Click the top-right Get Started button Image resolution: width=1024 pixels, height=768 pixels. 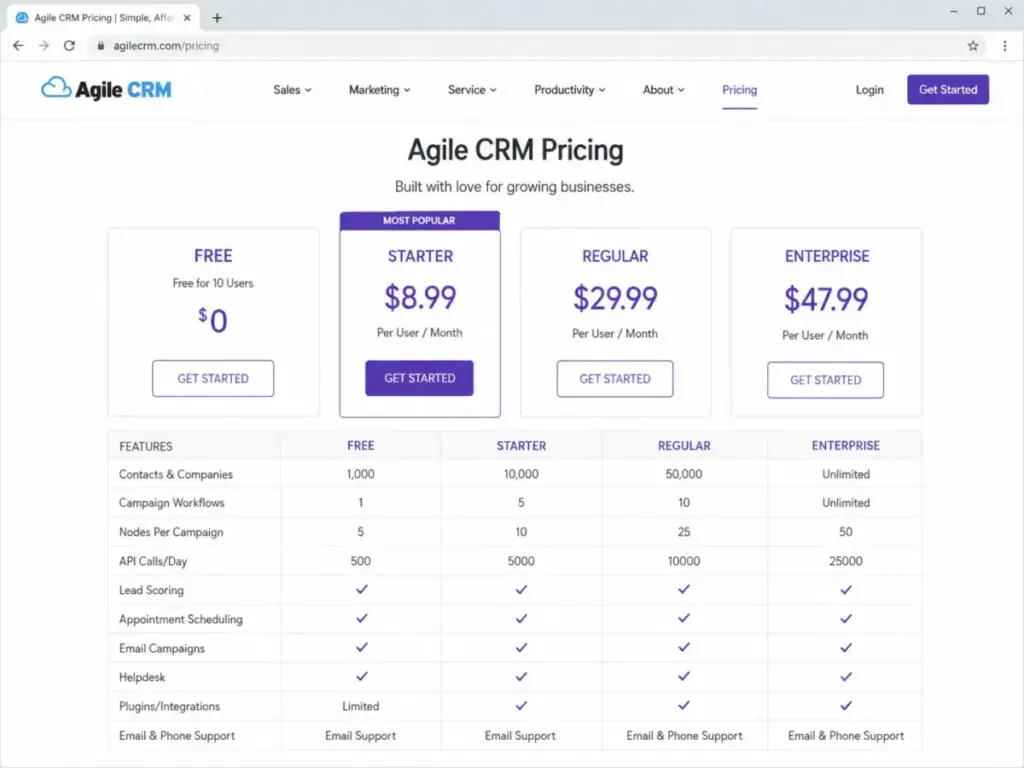(x=948, y=89)
